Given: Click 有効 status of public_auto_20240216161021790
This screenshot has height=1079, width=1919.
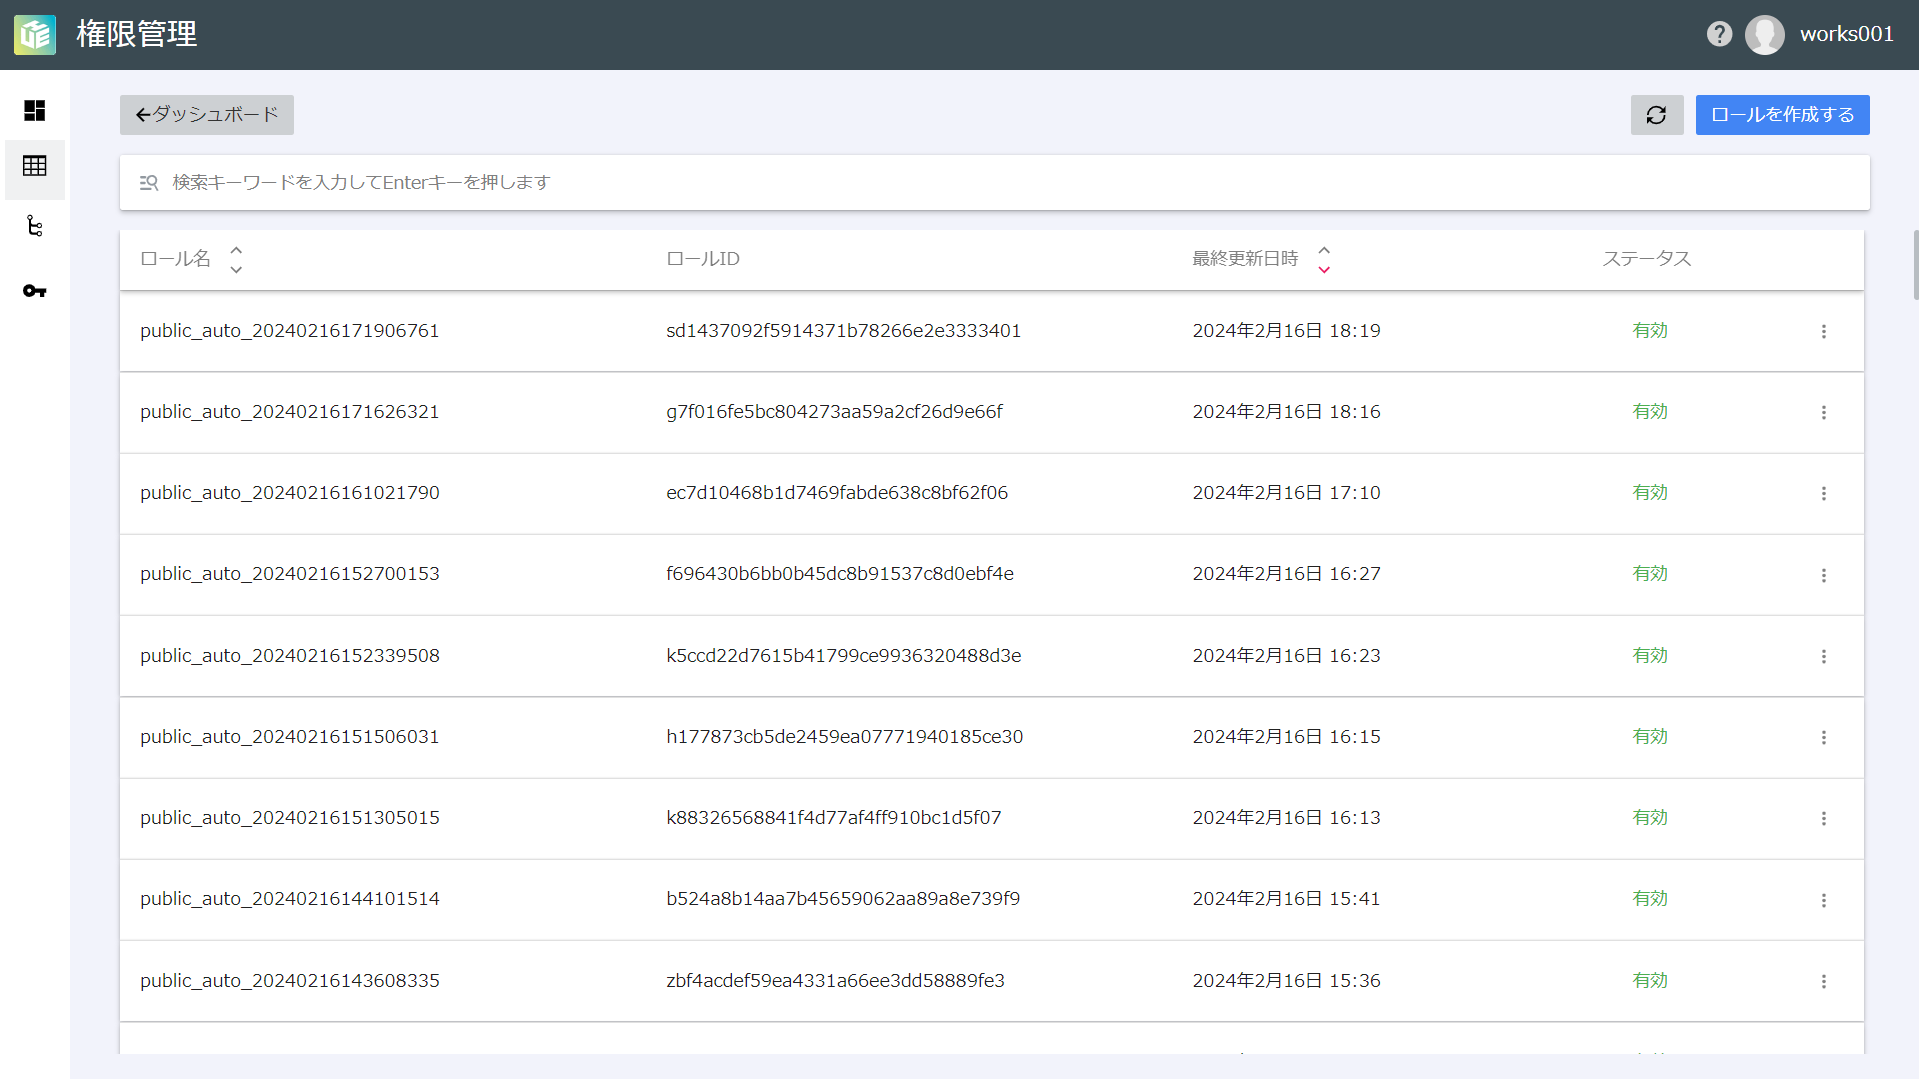Looking at the screenshot, I should click(x=1650, y=493).
